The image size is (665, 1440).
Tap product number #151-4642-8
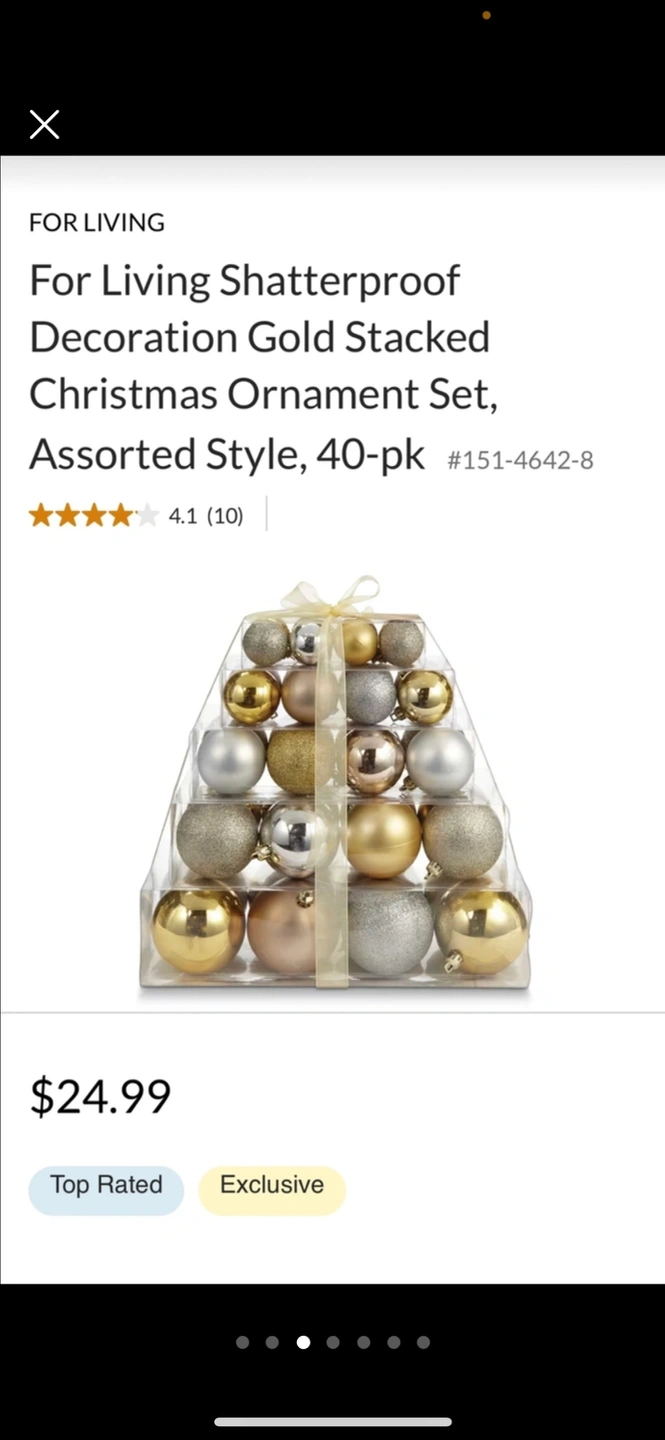tap(520, 460)
